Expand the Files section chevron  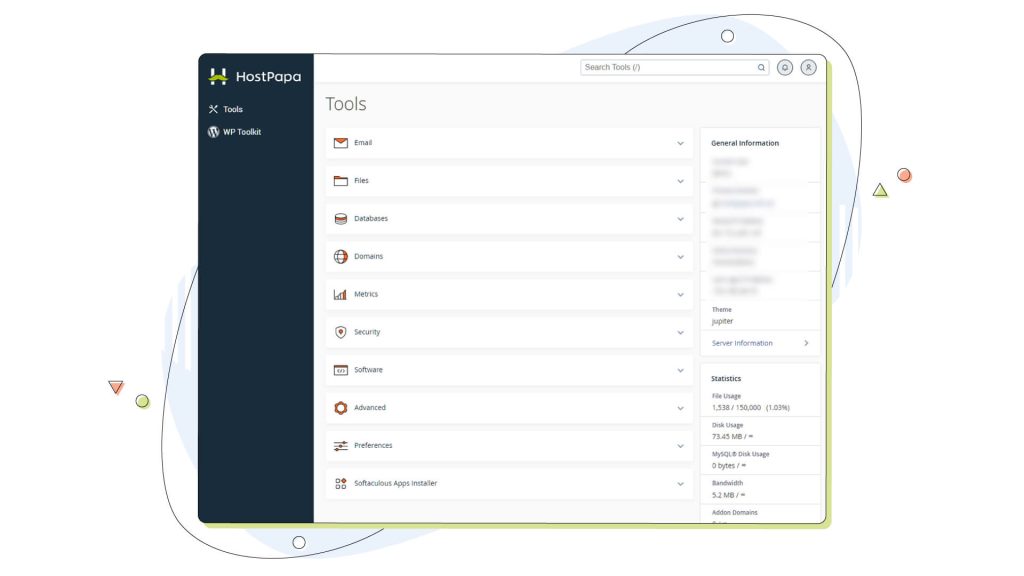pos(680,182)
